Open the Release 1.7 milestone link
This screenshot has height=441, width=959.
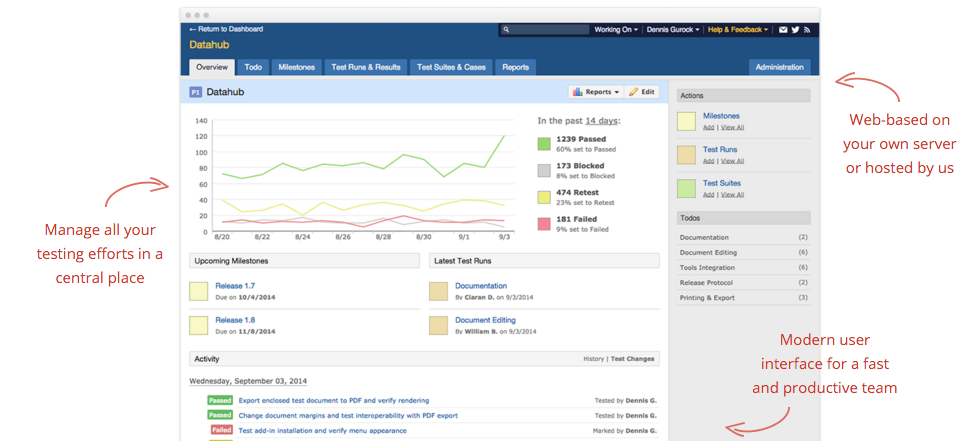tap(235, 286)
